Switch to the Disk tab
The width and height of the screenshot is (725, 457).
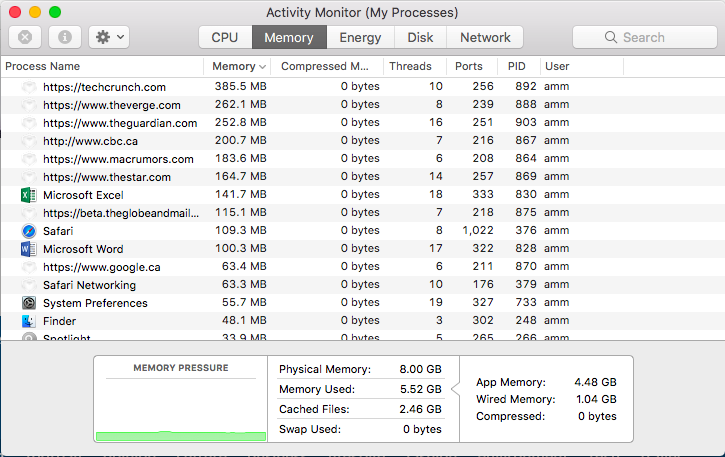[420, 37]
